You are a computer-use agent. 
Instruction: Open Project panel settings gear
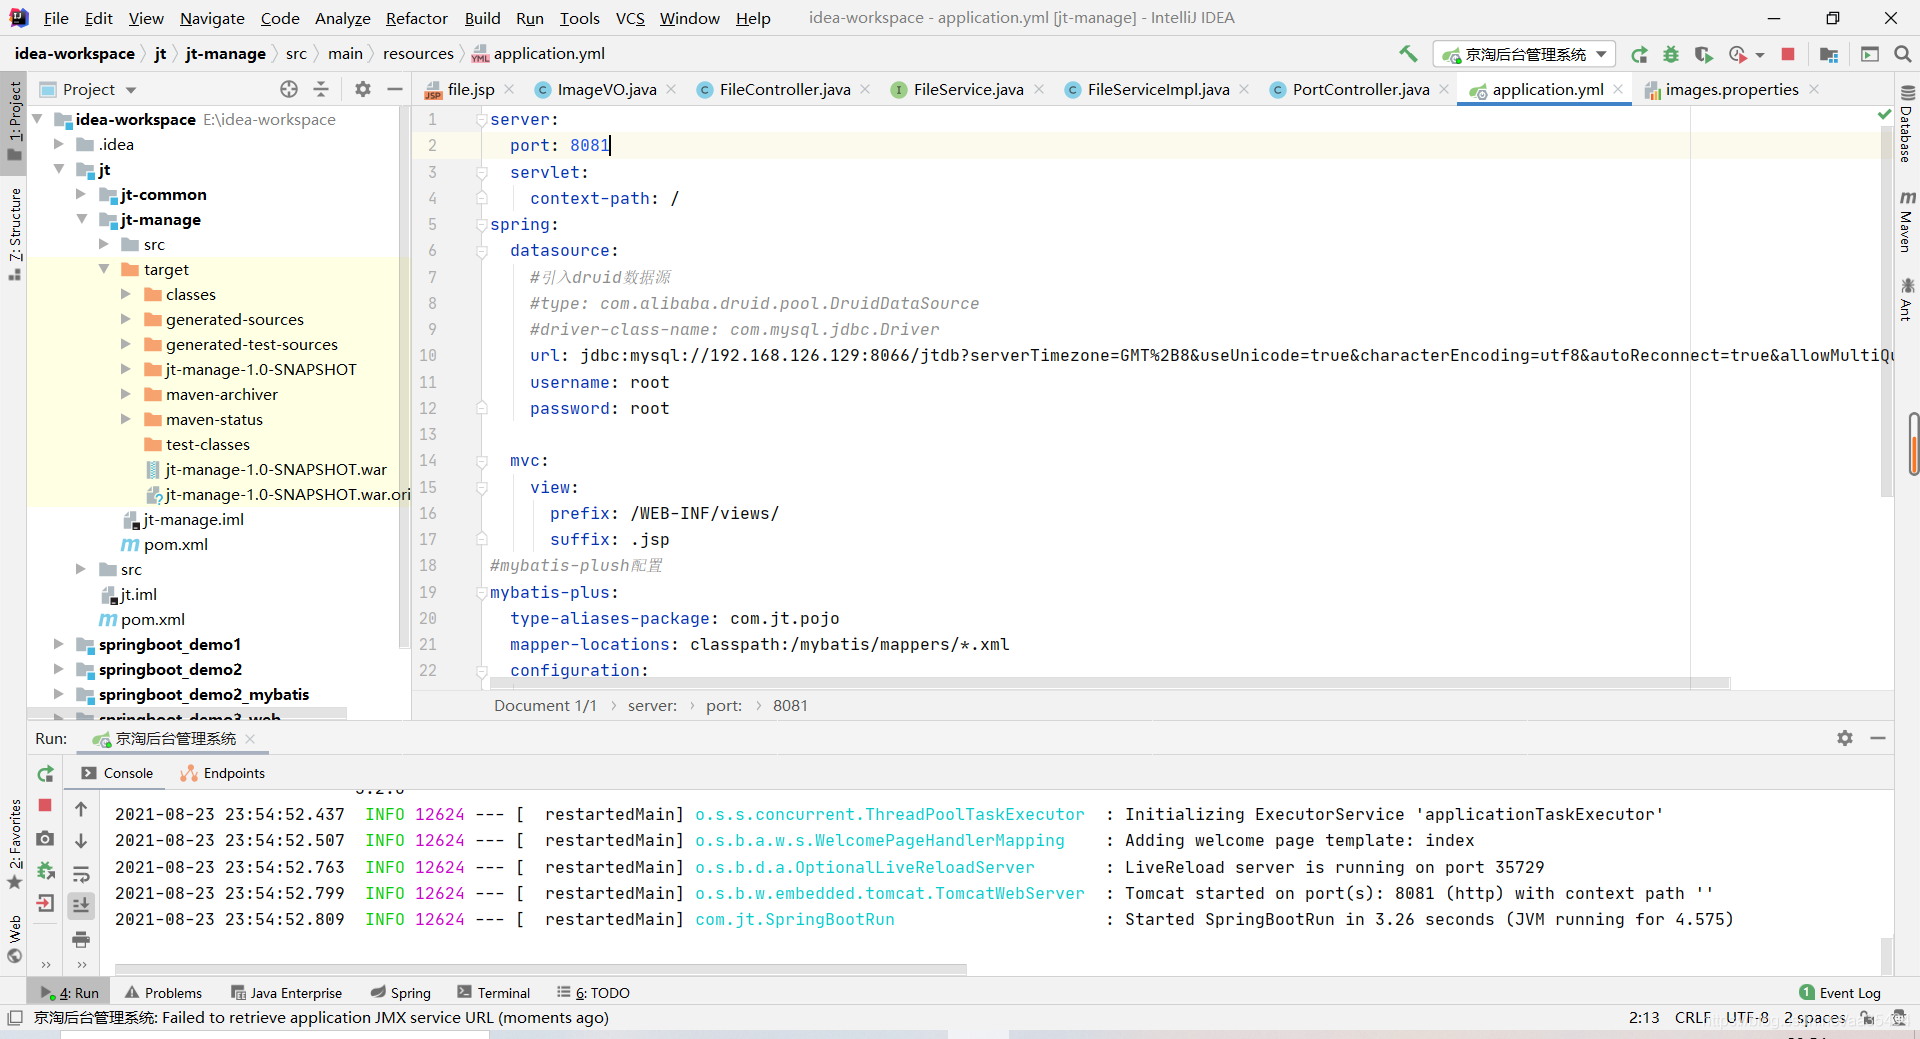click(x=363, y=89)
